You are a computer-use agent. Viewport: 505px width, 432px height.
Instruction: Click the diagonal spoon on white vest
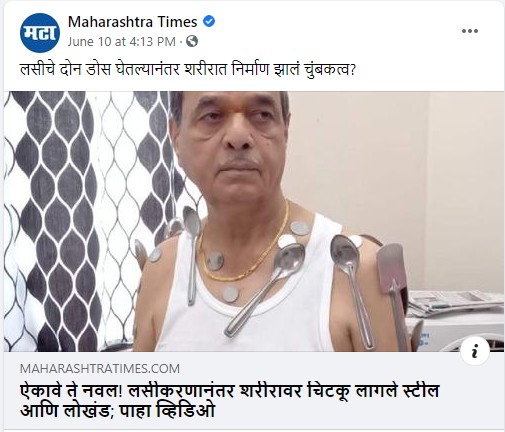265,289
